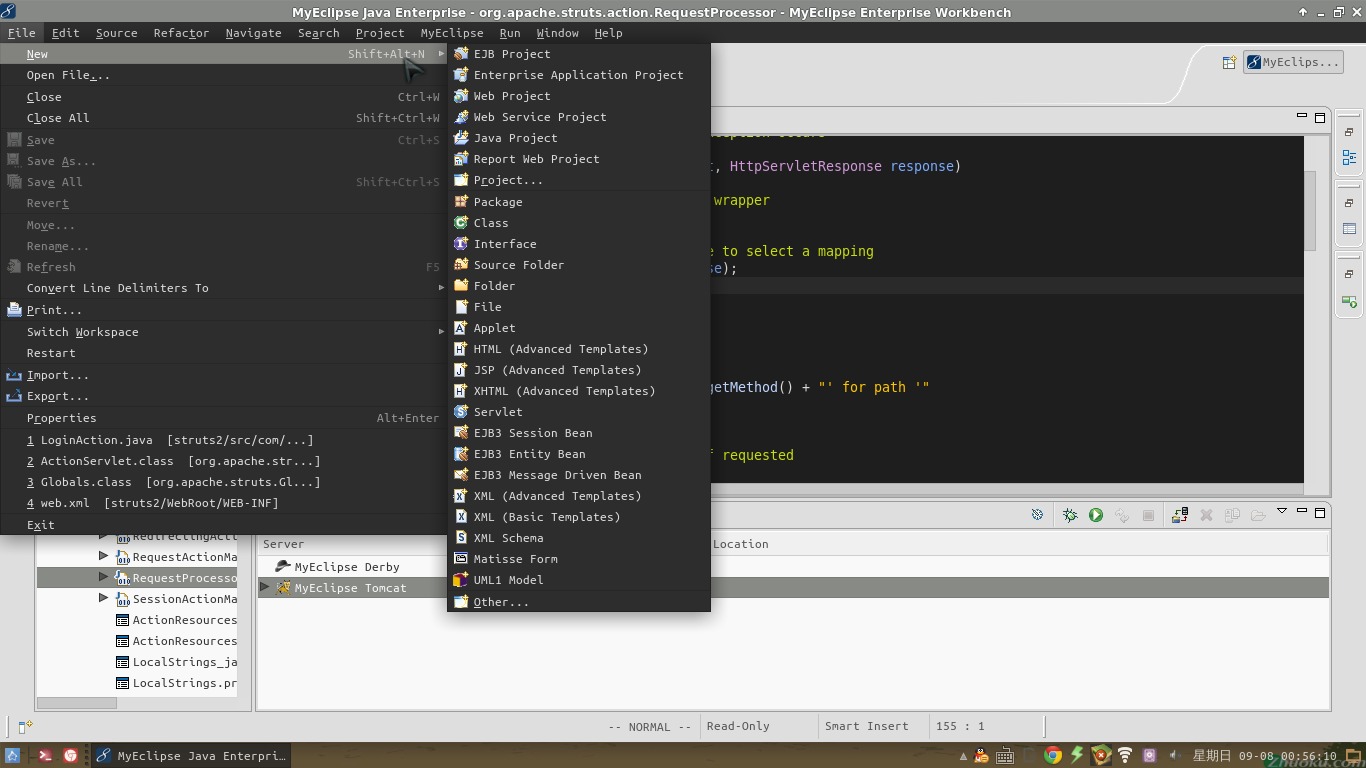This screenshot has width=1366, height=768.
Task: Expand the MyEclipse Tomcat server row
Action: click(x=265, y=587)
